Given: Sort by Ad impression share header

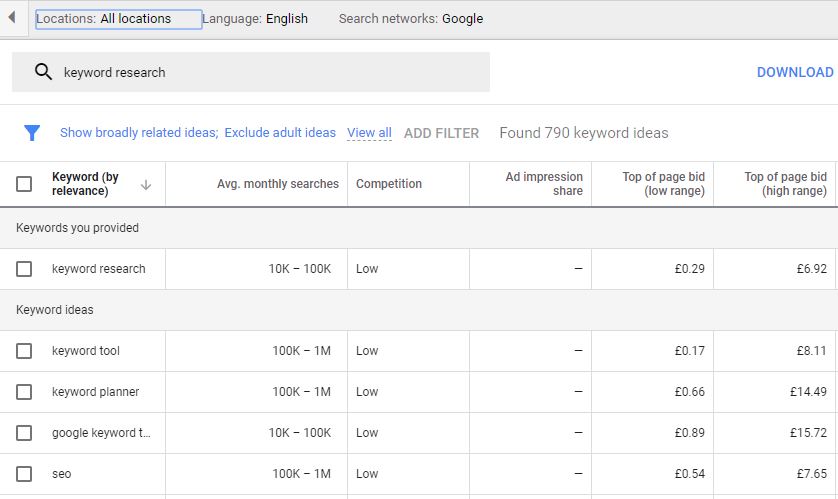Looking at the screenshot, I should pos(544,184).
